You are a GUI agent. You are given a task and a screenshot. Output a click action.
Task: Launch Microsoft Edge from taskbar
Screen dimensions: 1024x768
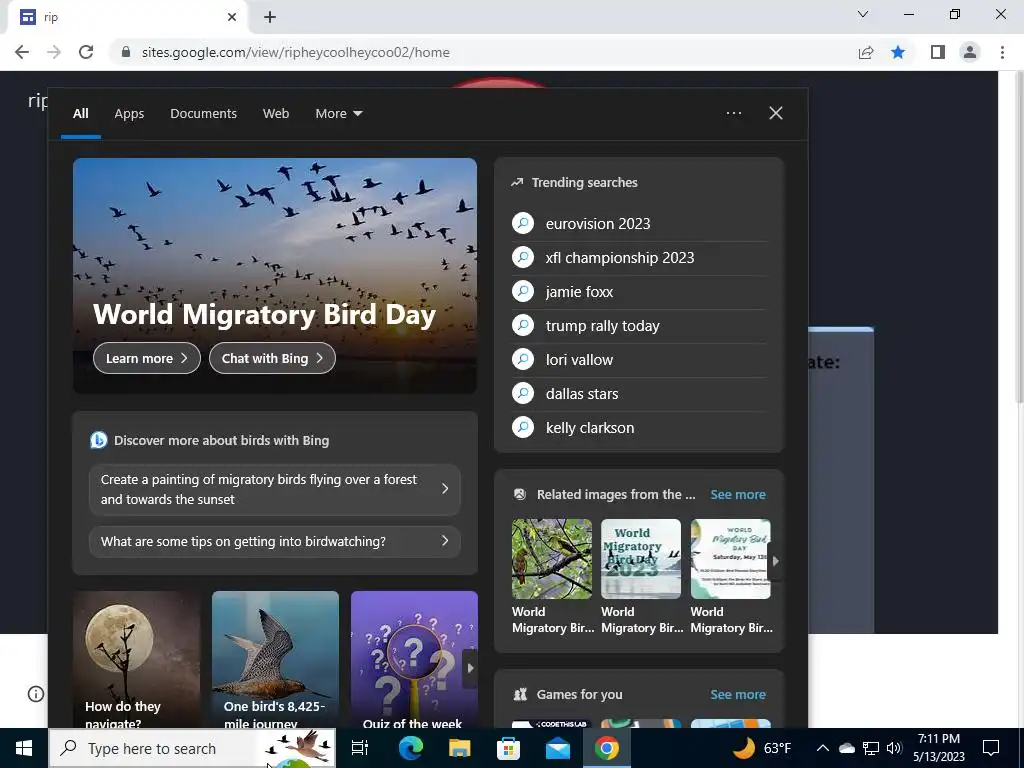tap(411, 748)
